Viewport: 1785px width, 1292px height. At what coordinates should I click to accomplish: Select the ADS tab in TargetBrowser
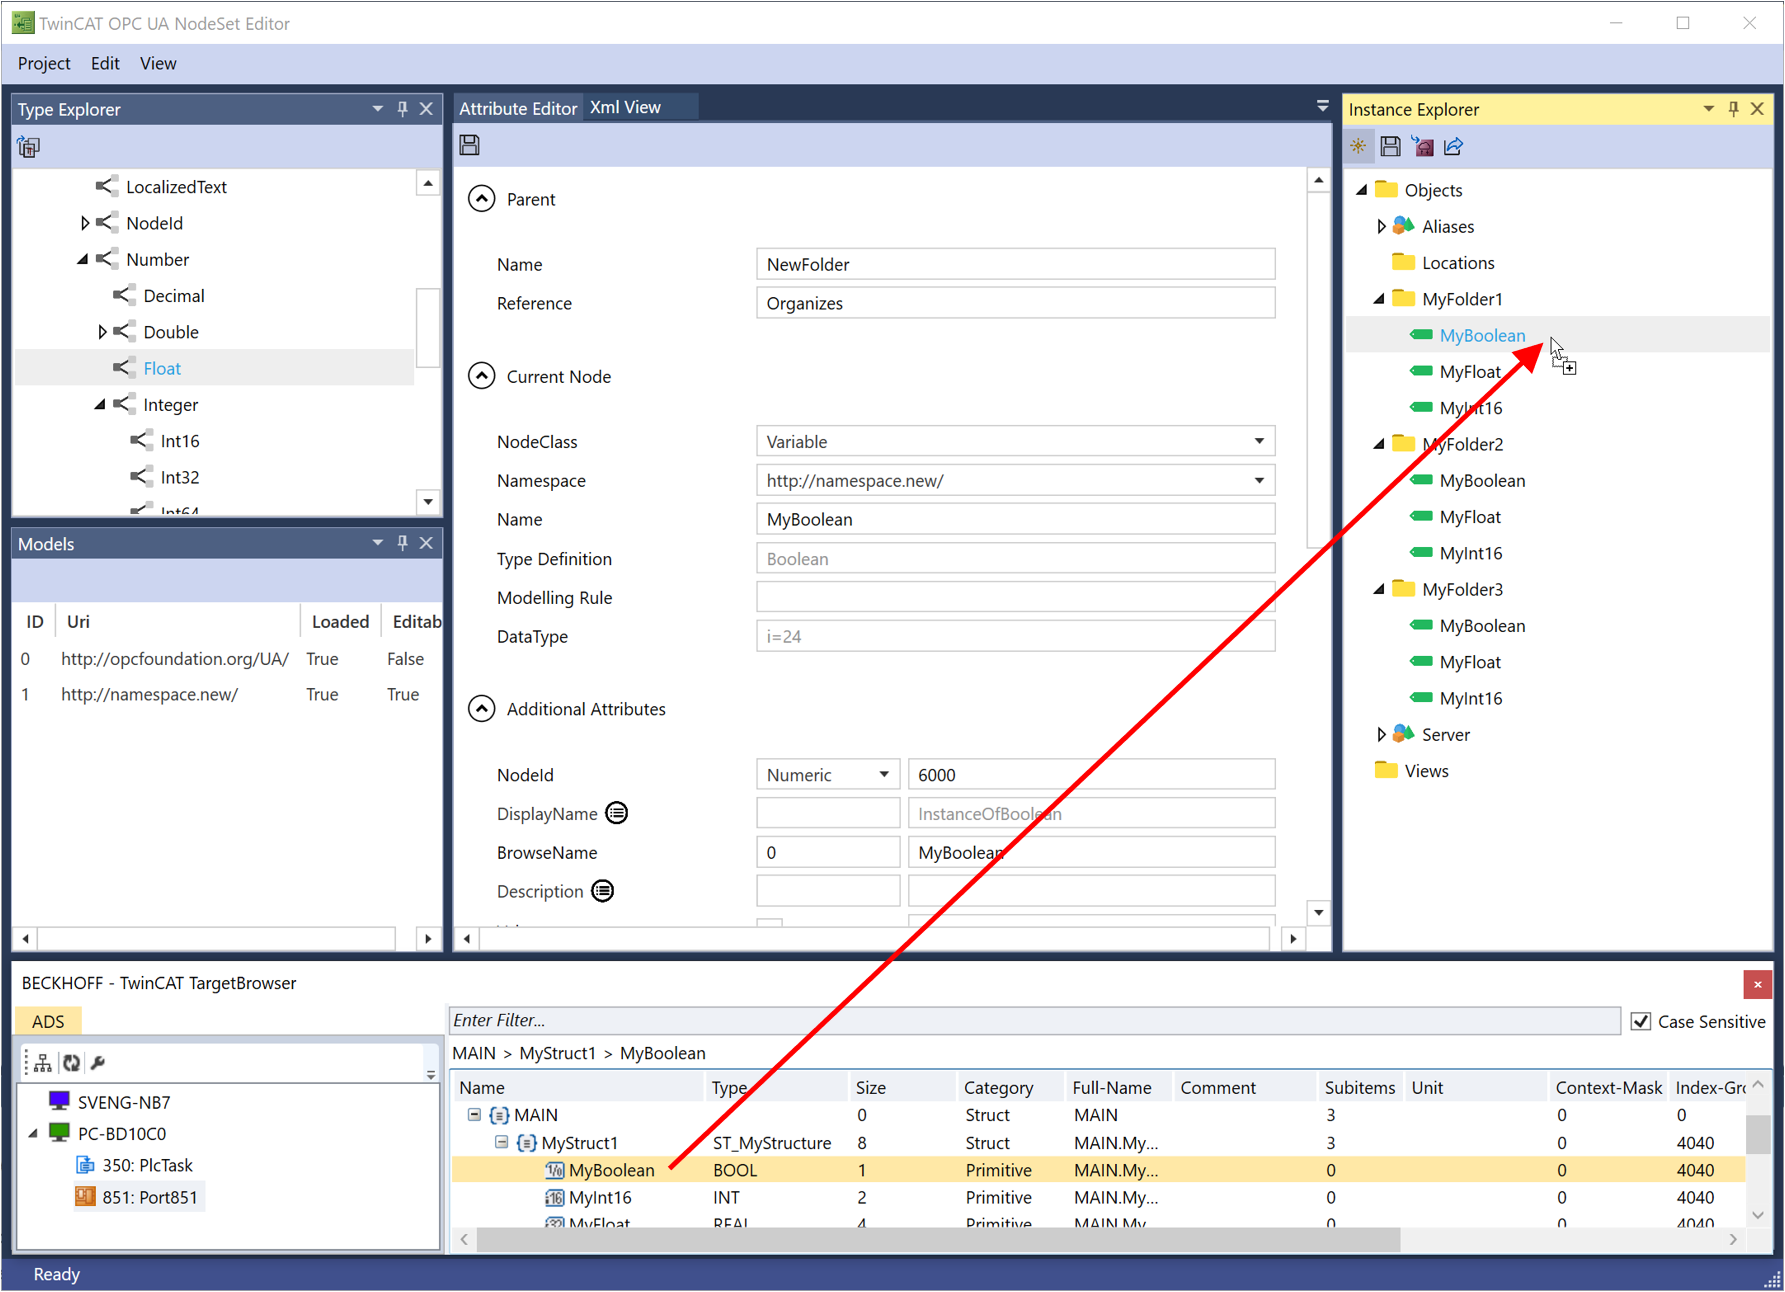point(48,1021)
